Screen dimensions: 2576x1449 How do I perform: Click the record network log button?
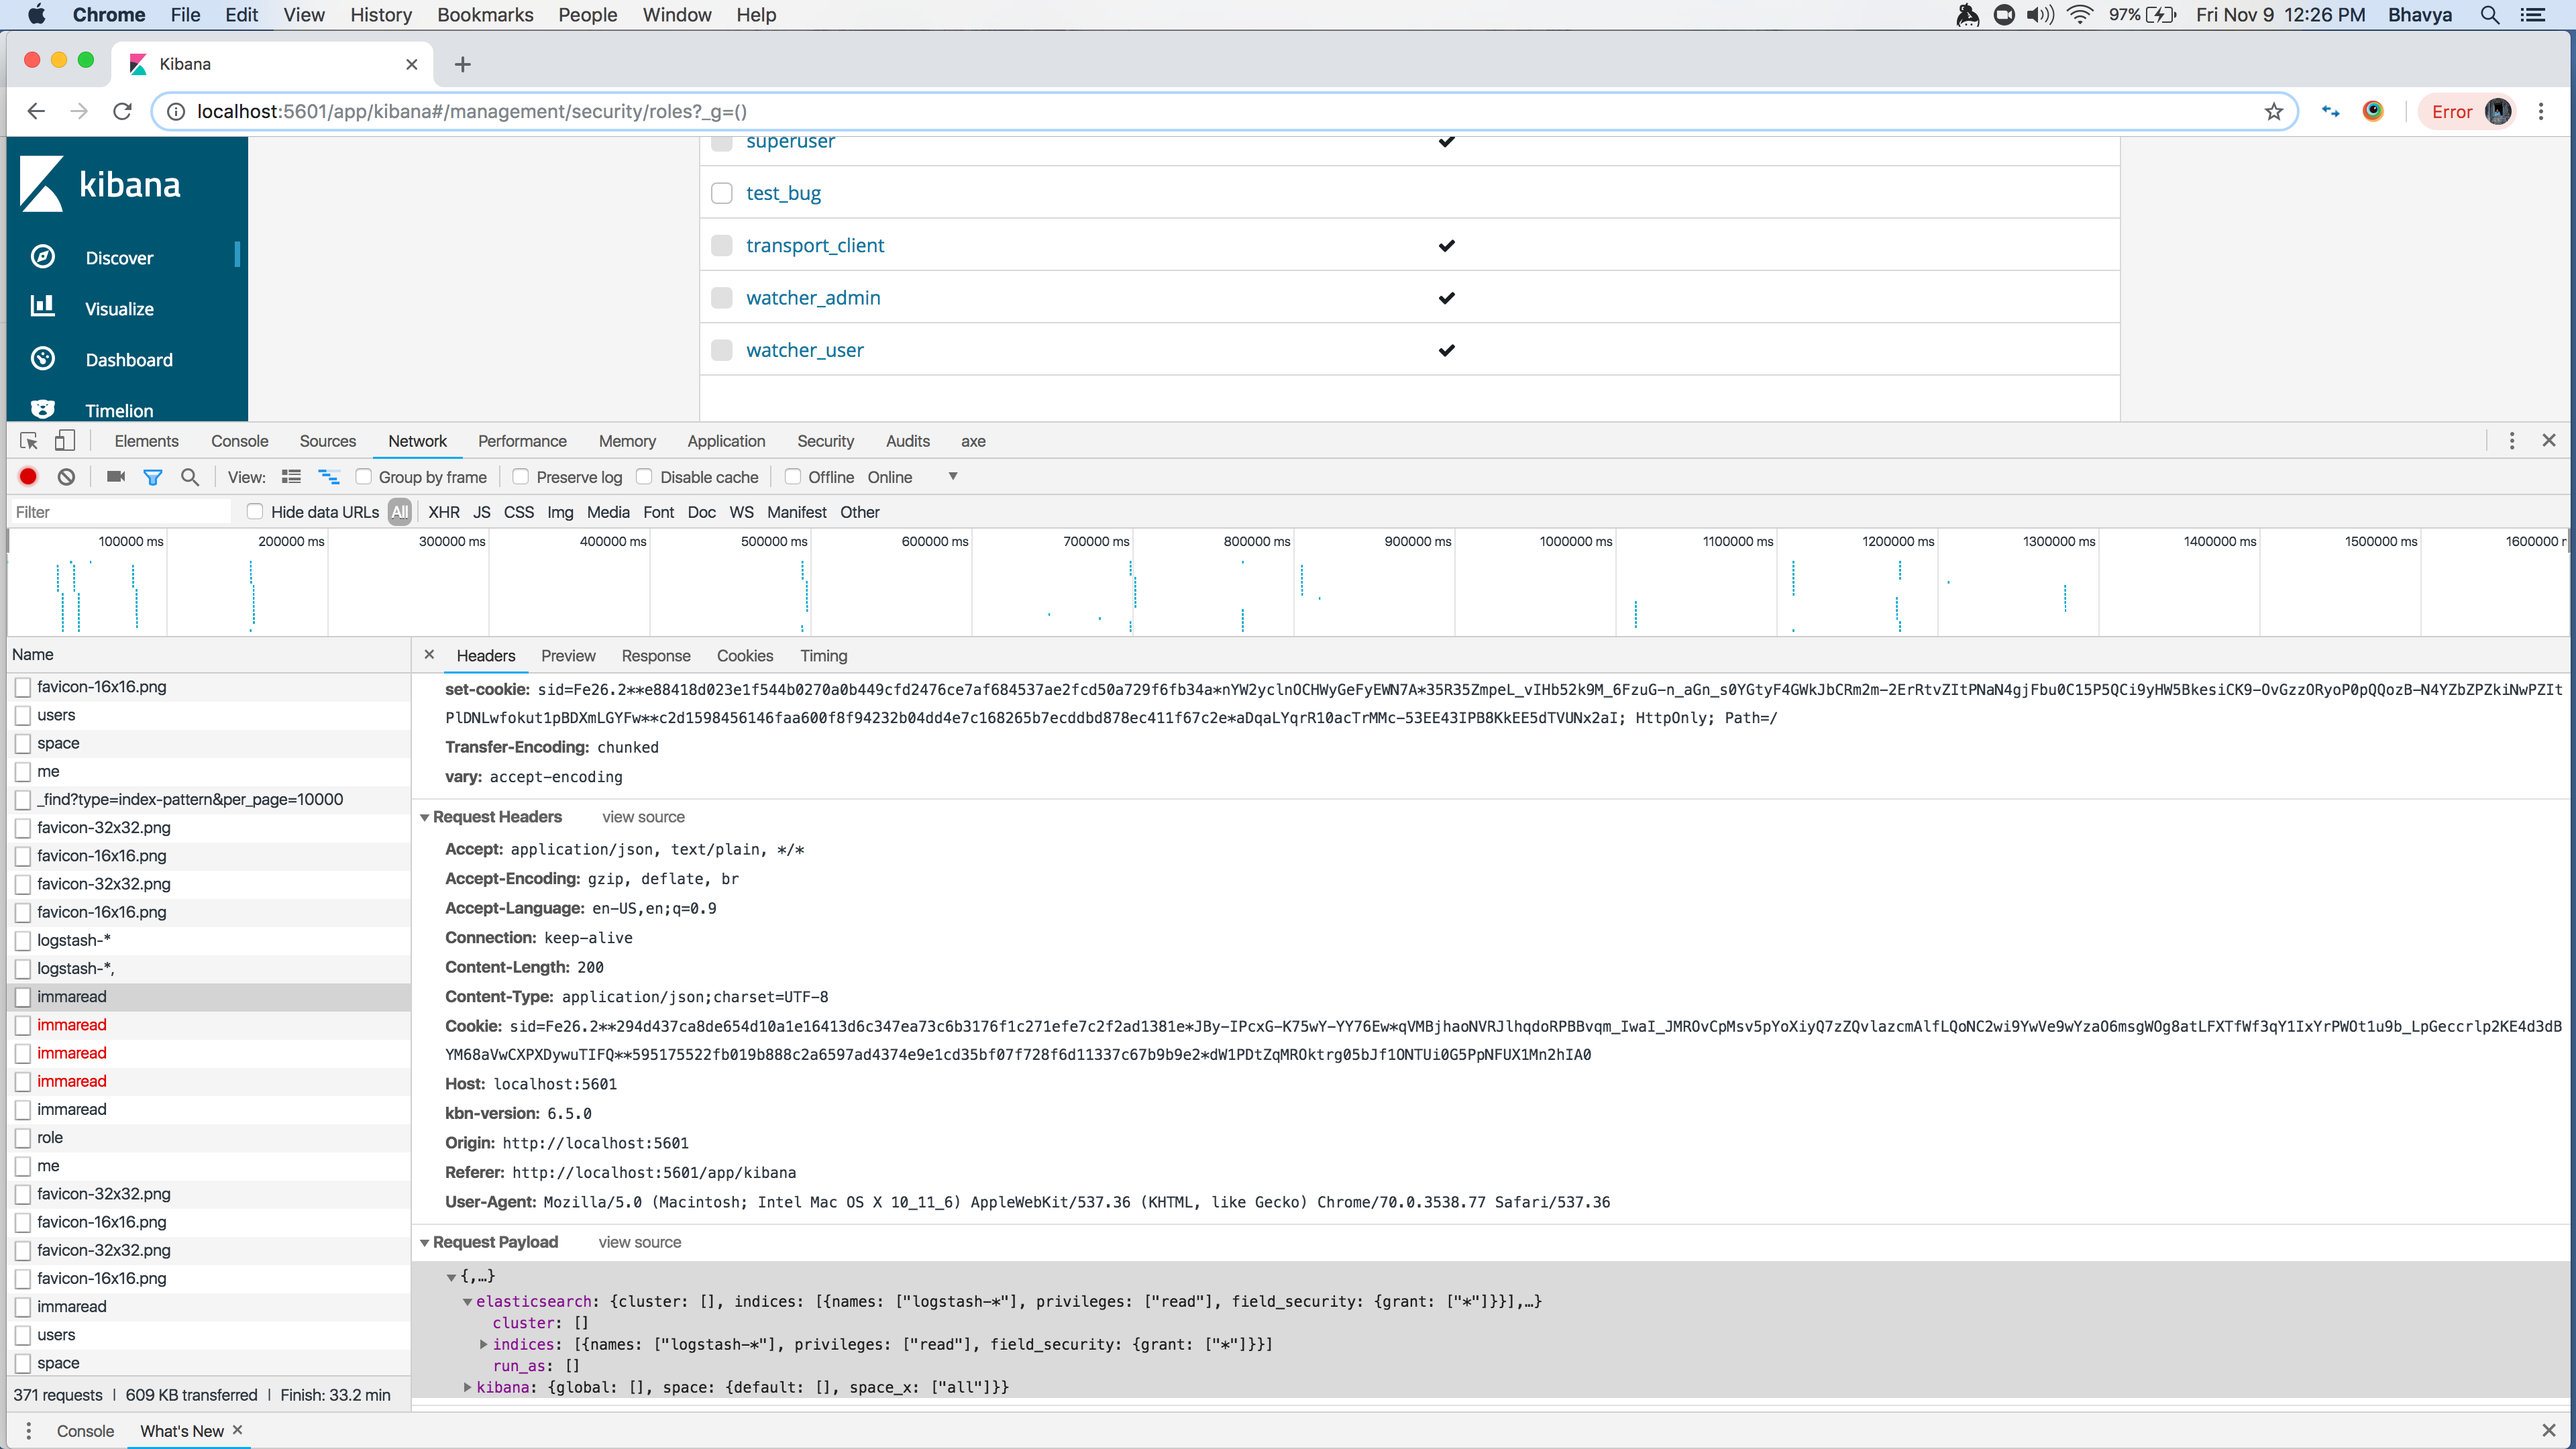tap(28, 477)
